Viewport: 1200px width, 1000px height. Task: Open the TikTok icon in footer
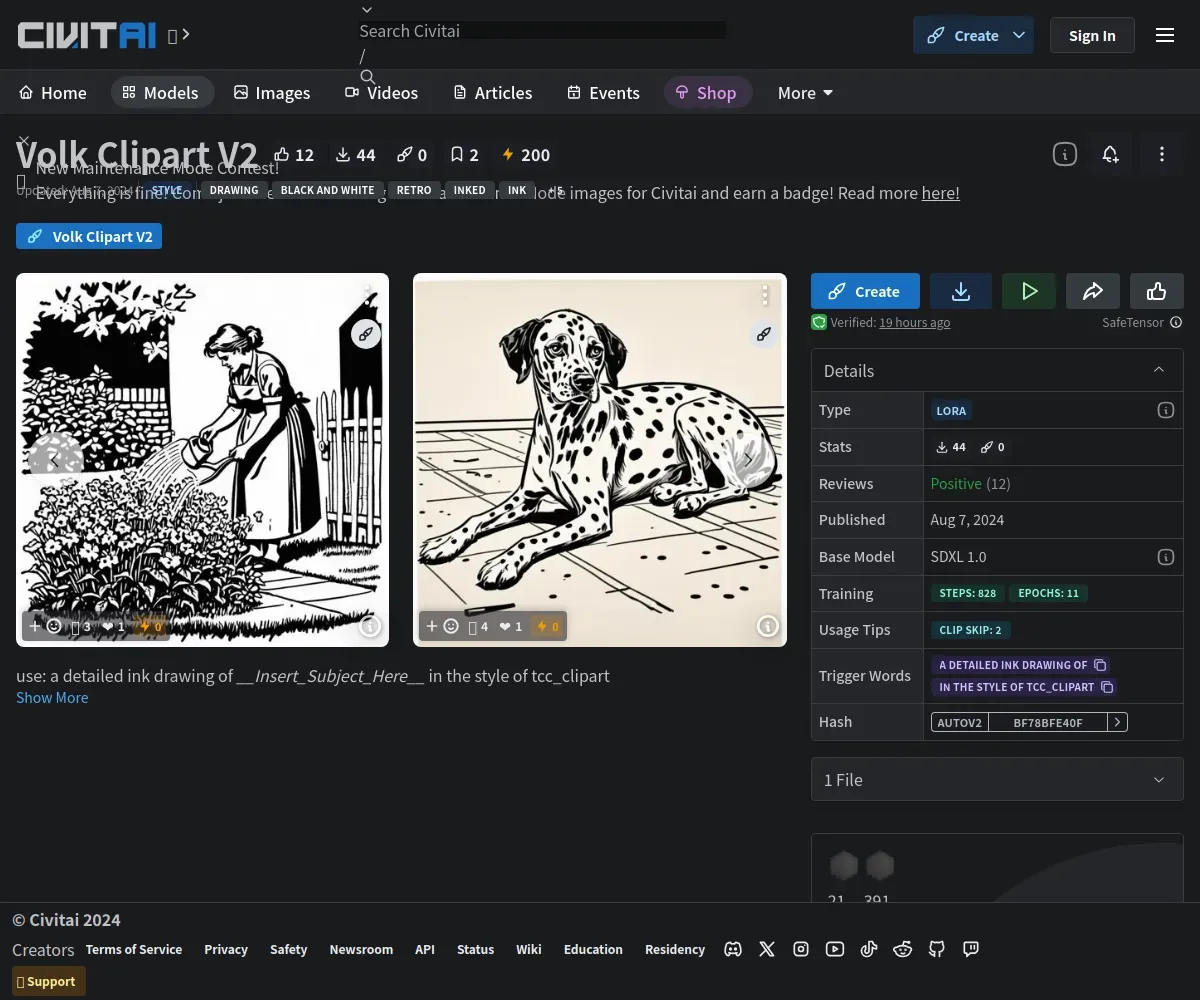[x=869, y=949]
